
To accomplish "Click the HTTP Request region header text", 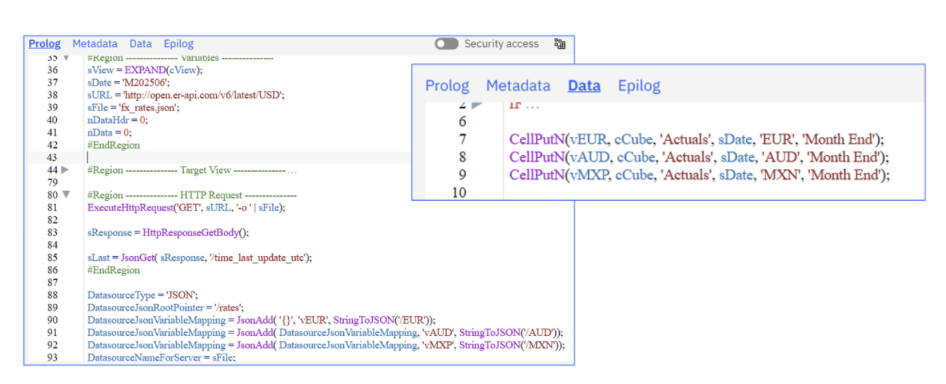I will [x=192, y=195].
